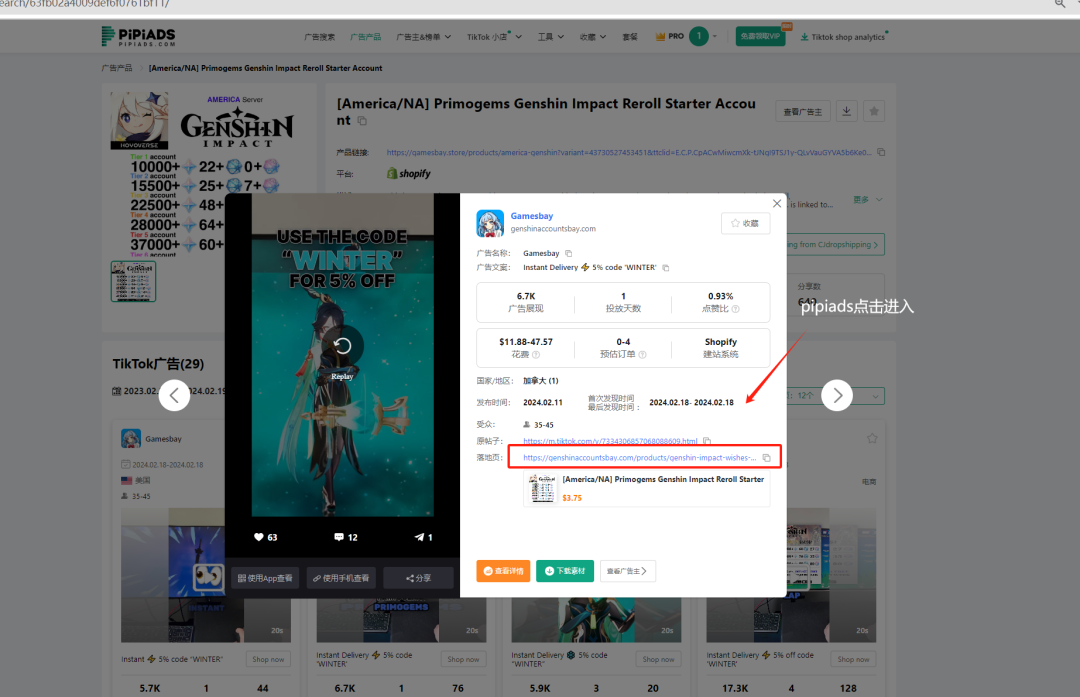Select the 广告产品 nav tab
The width and height of the screenshot is (1080, 697).
point(365,37)
